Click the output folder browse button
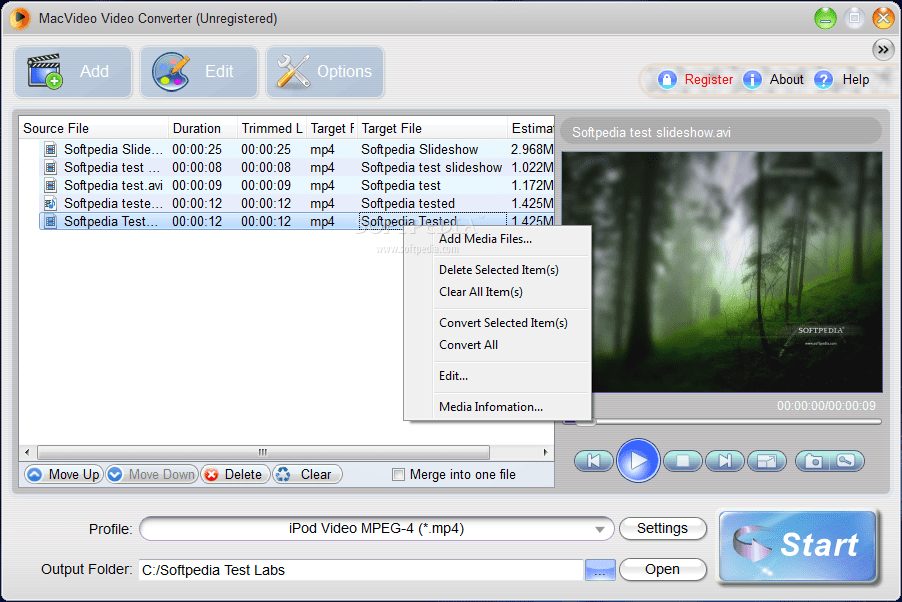Image resolution: width=902 pixels, height=602 pixels. [599, 569]
